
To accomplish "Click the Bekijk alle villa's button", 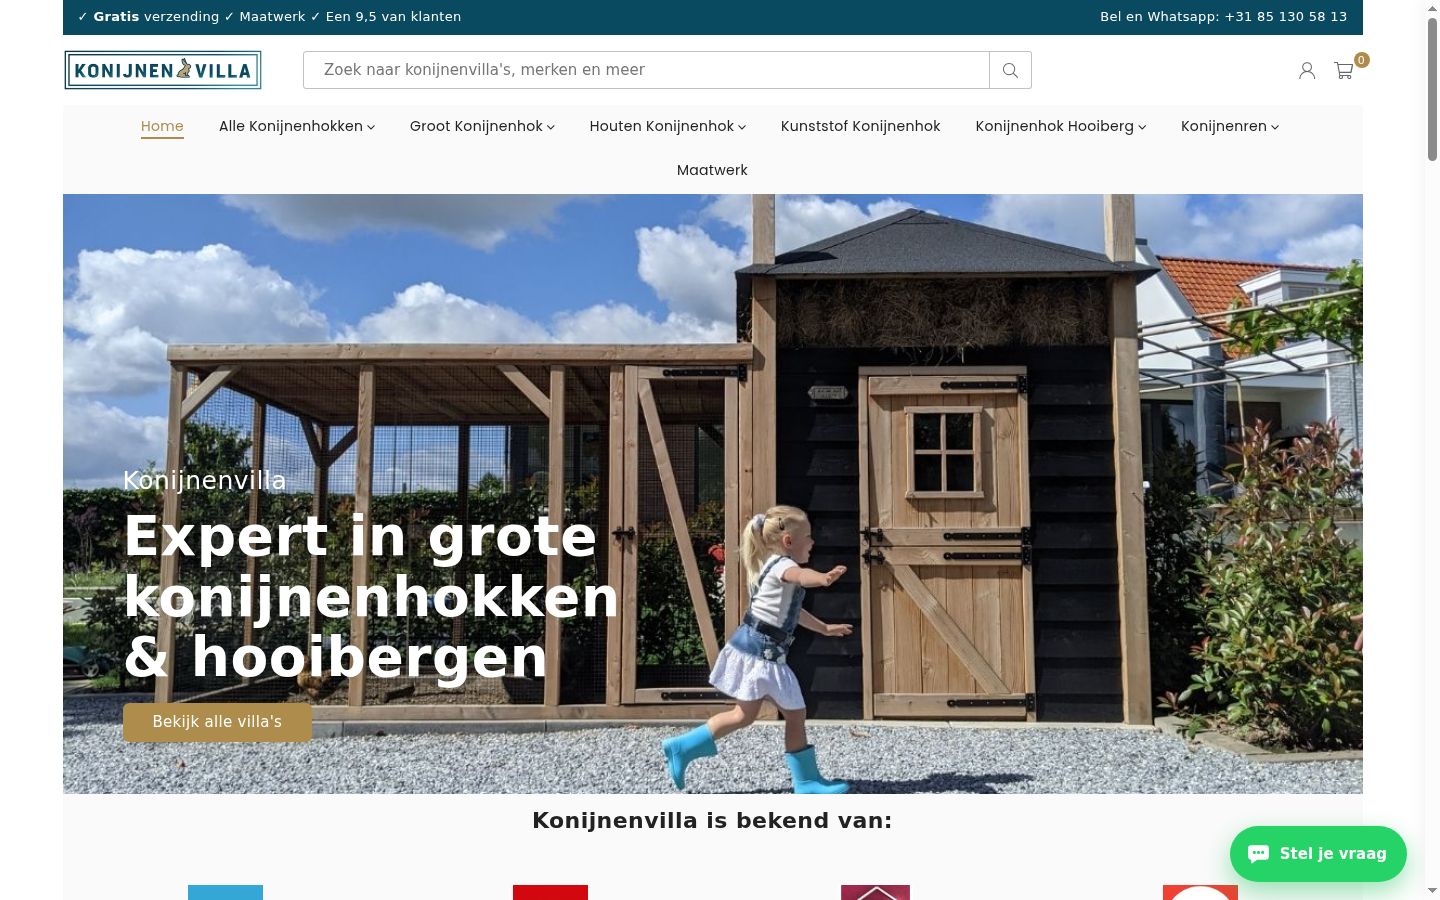I will click(x=217, y=722).
